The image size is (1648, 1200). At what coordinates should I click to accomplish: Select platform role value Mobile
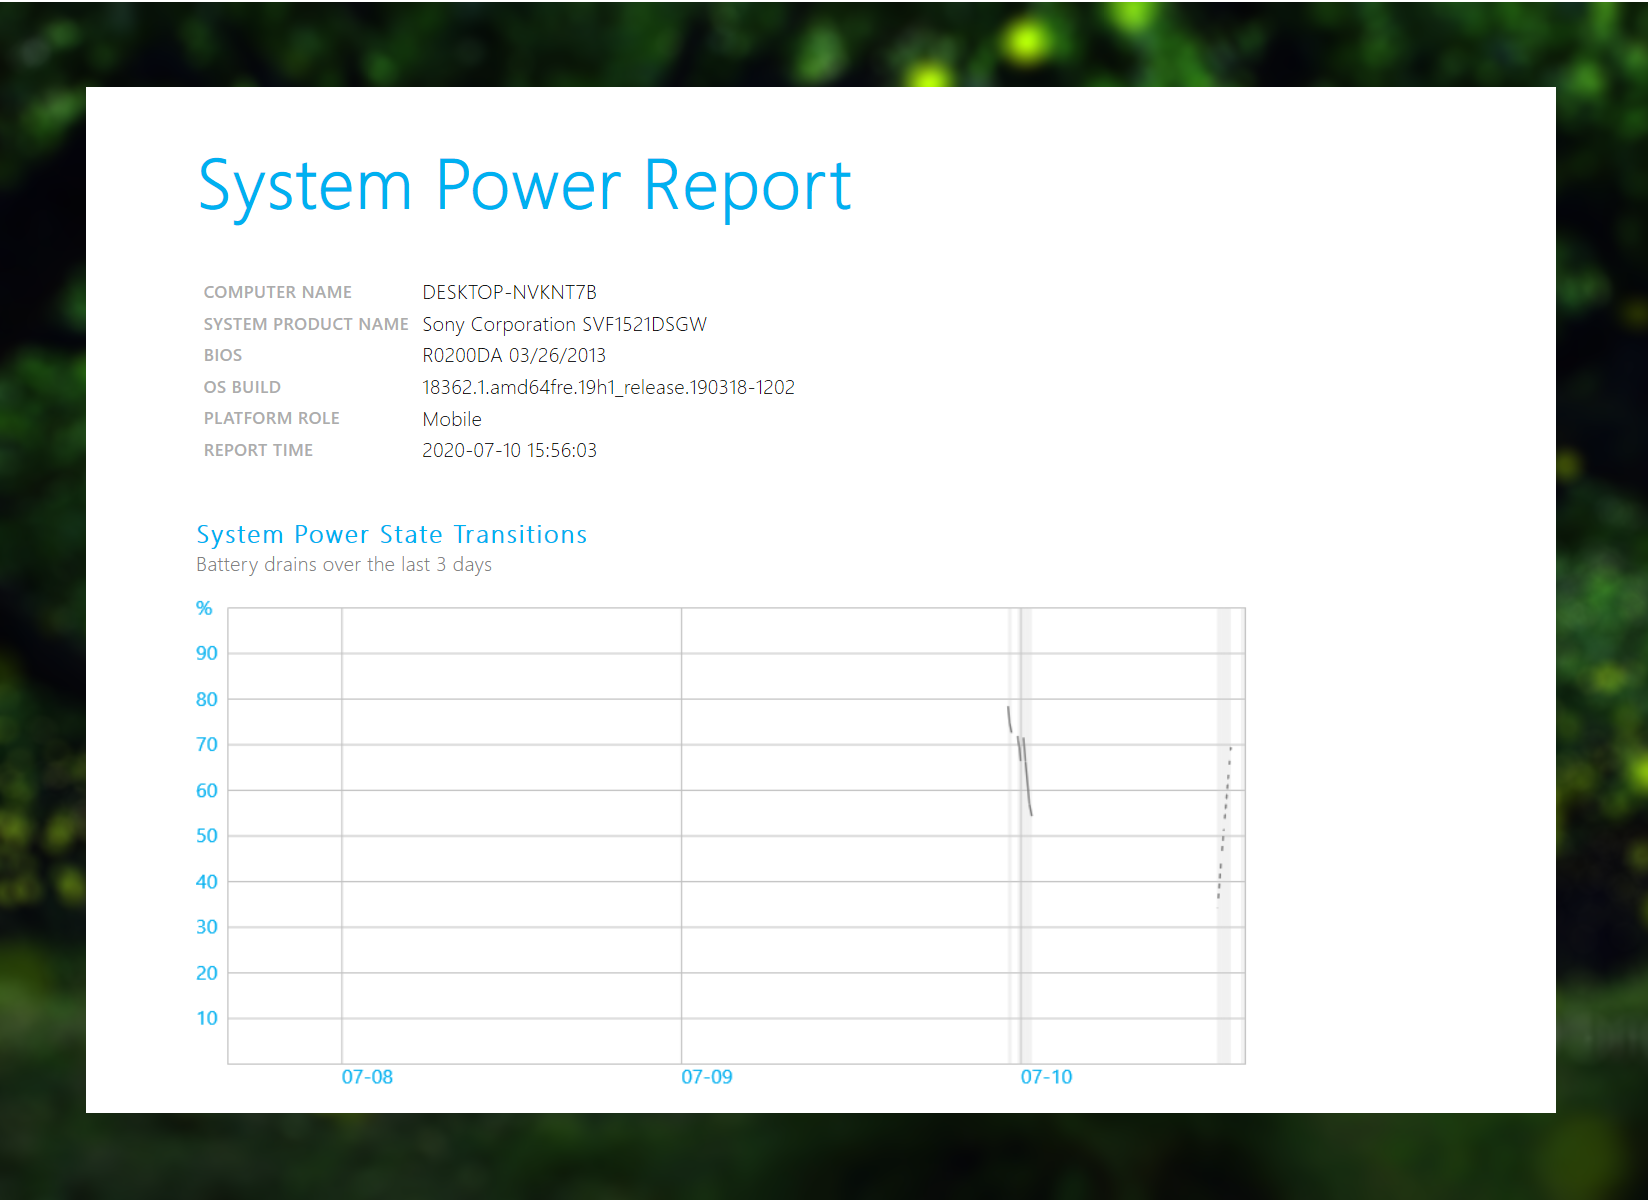tap(452, 419)
